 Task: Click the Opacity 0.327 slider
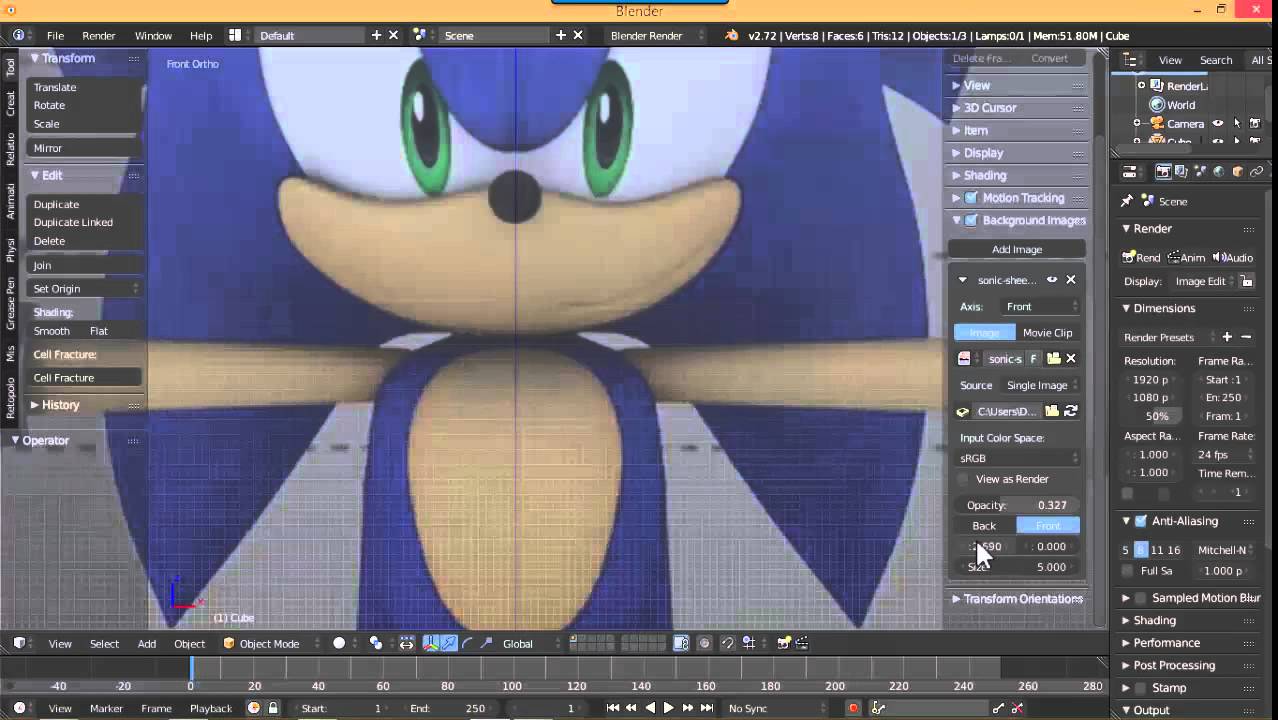1017,505
